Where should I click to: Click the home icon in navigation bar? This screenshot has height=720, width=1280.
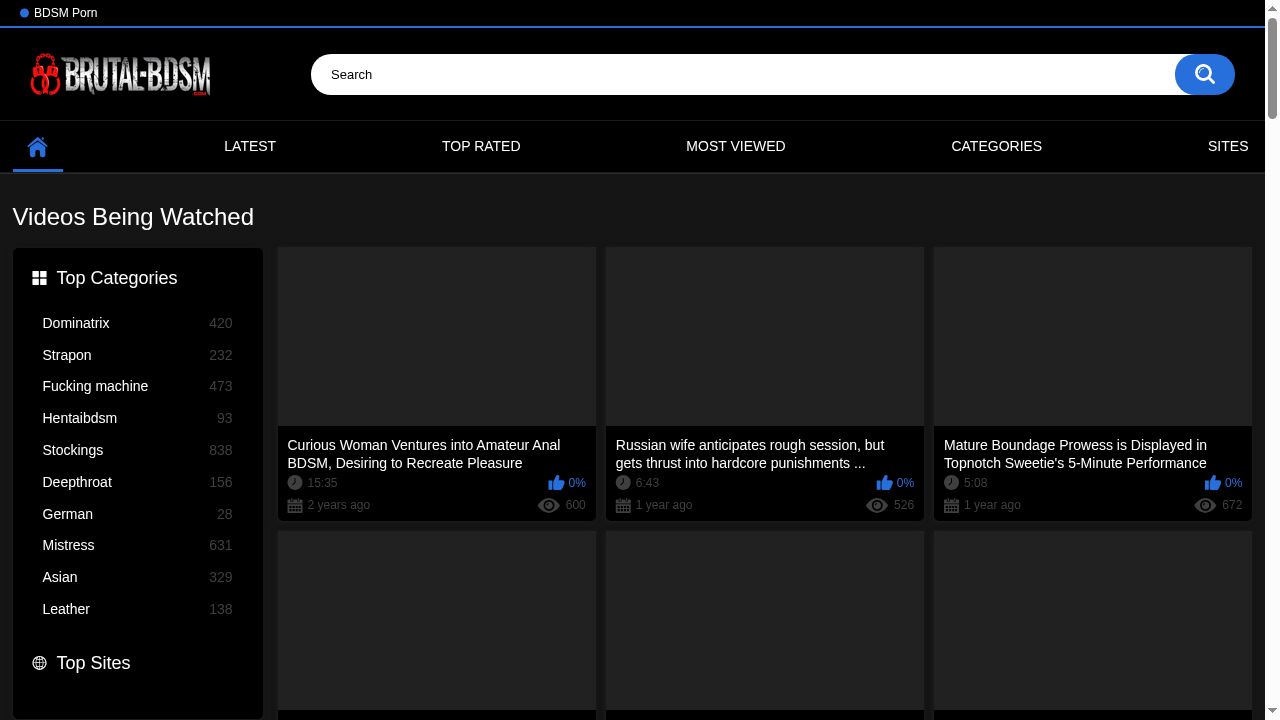[38, 147]
